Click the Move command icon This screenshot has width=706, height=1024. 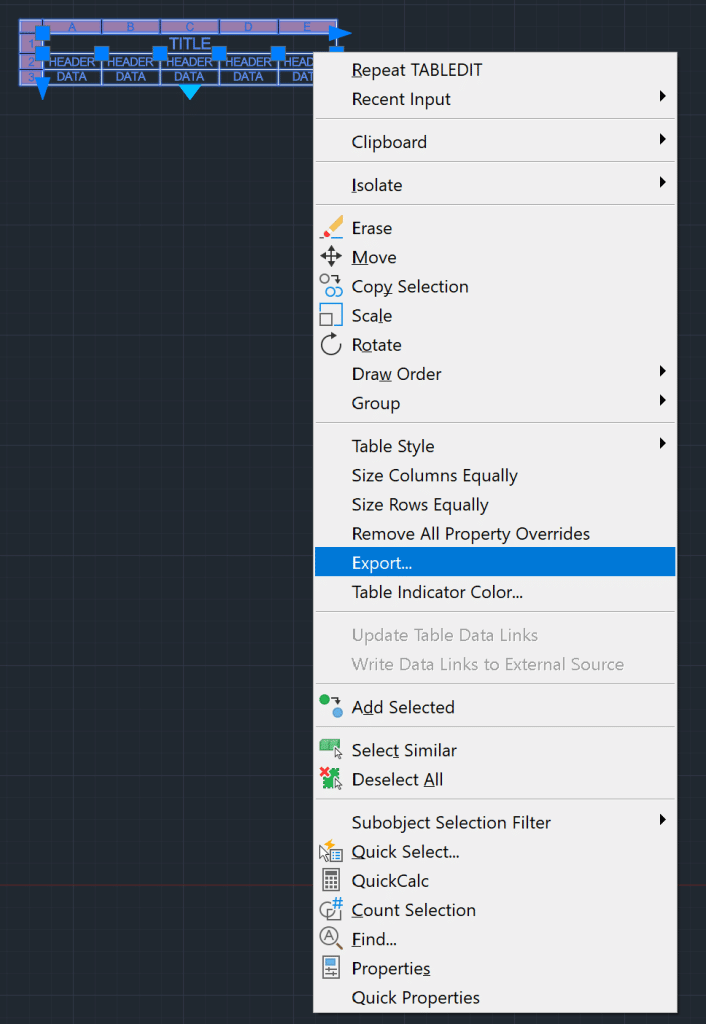[x=331, y=257]
